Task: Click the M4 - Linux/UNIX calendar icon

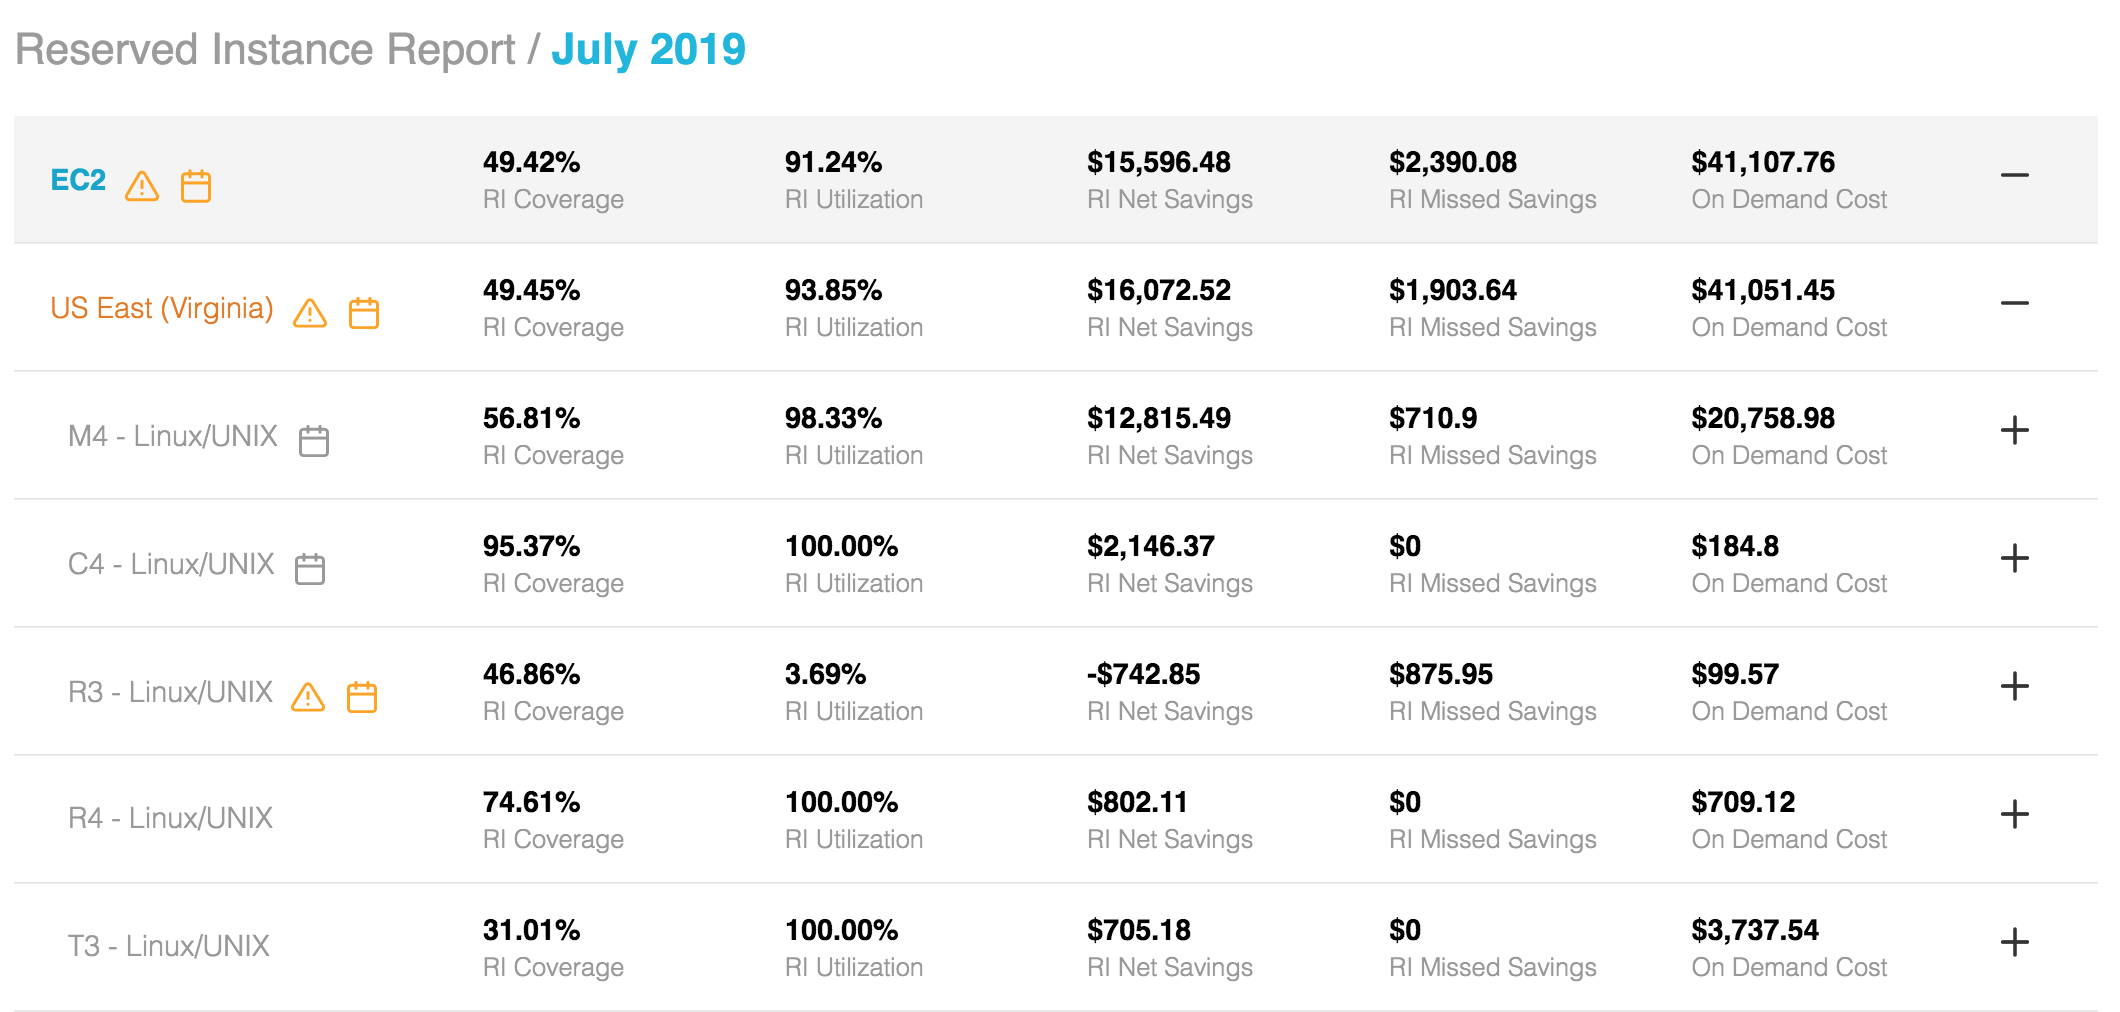Action: point(314,441)
